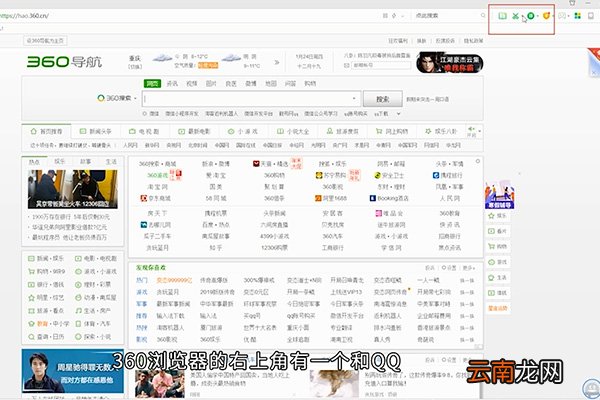Open the four-colored squares apps icon
This screenshot has width=600, height=400.
[x=577, y=16]
